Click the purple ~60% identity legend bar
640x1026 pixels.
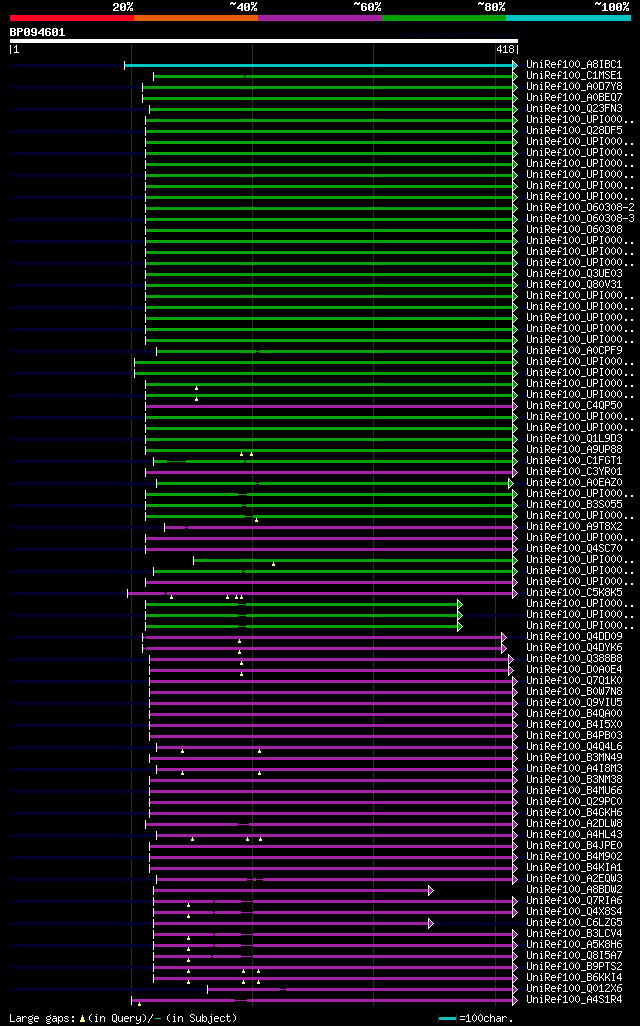click(x=320, y=18)
